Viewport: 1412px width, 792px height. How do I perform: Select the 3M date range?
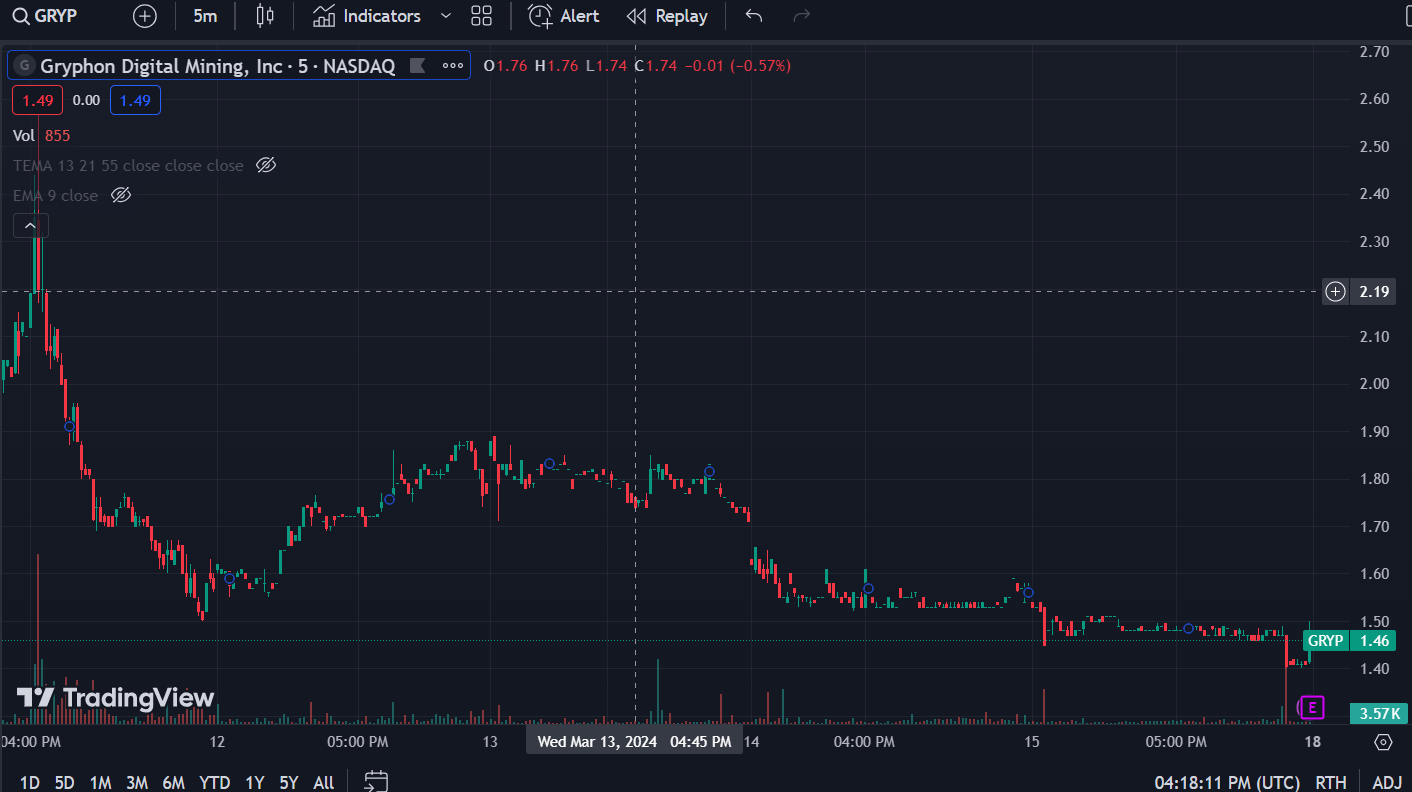tap(136, 782)
